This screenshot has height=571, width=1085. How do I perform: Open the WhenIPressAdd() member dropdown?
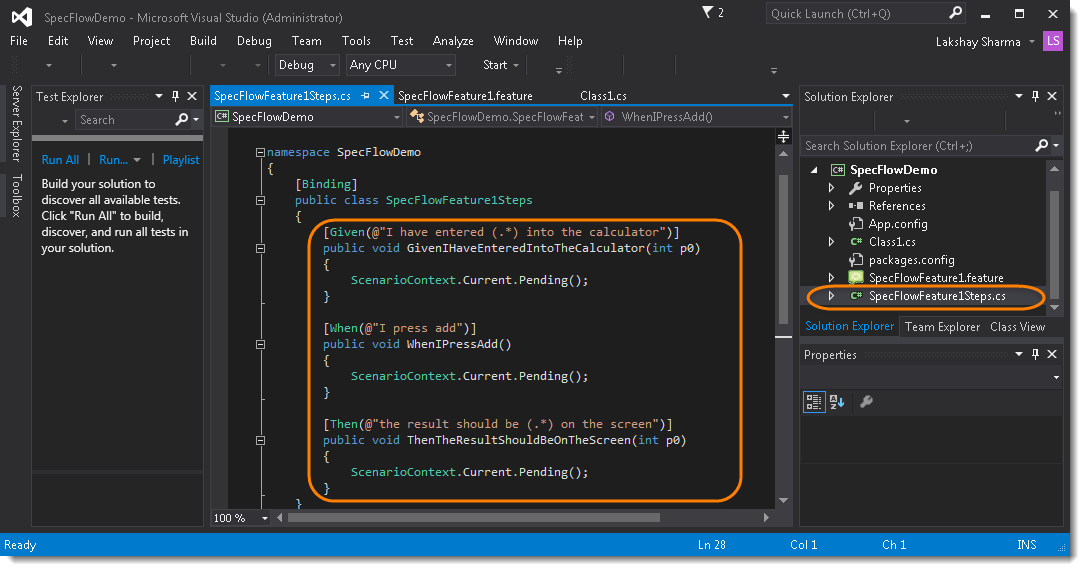click(x=785, y=117)
